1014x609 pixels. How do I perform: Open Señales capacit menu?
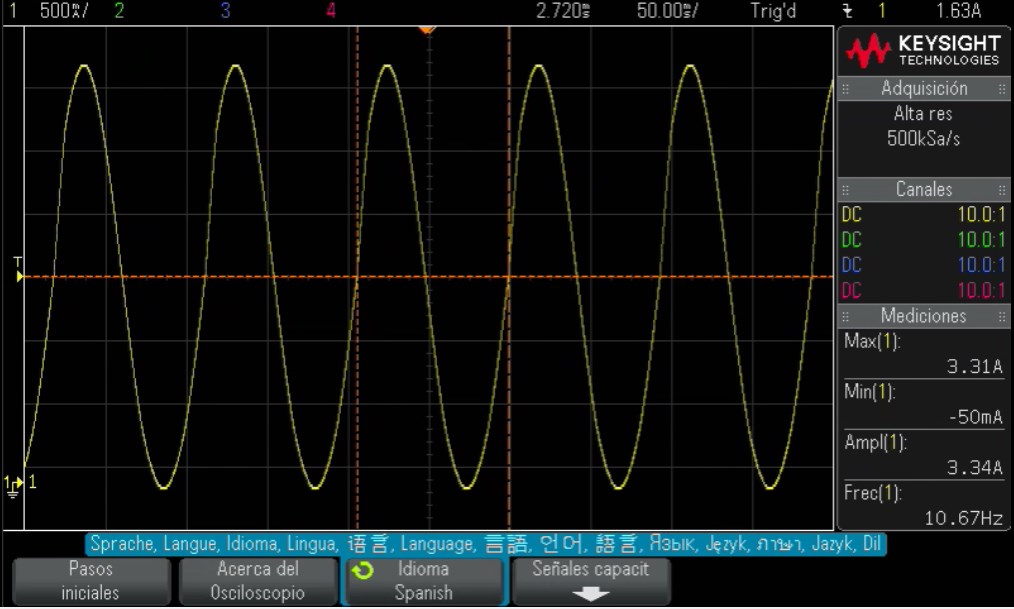coord(590,581)
